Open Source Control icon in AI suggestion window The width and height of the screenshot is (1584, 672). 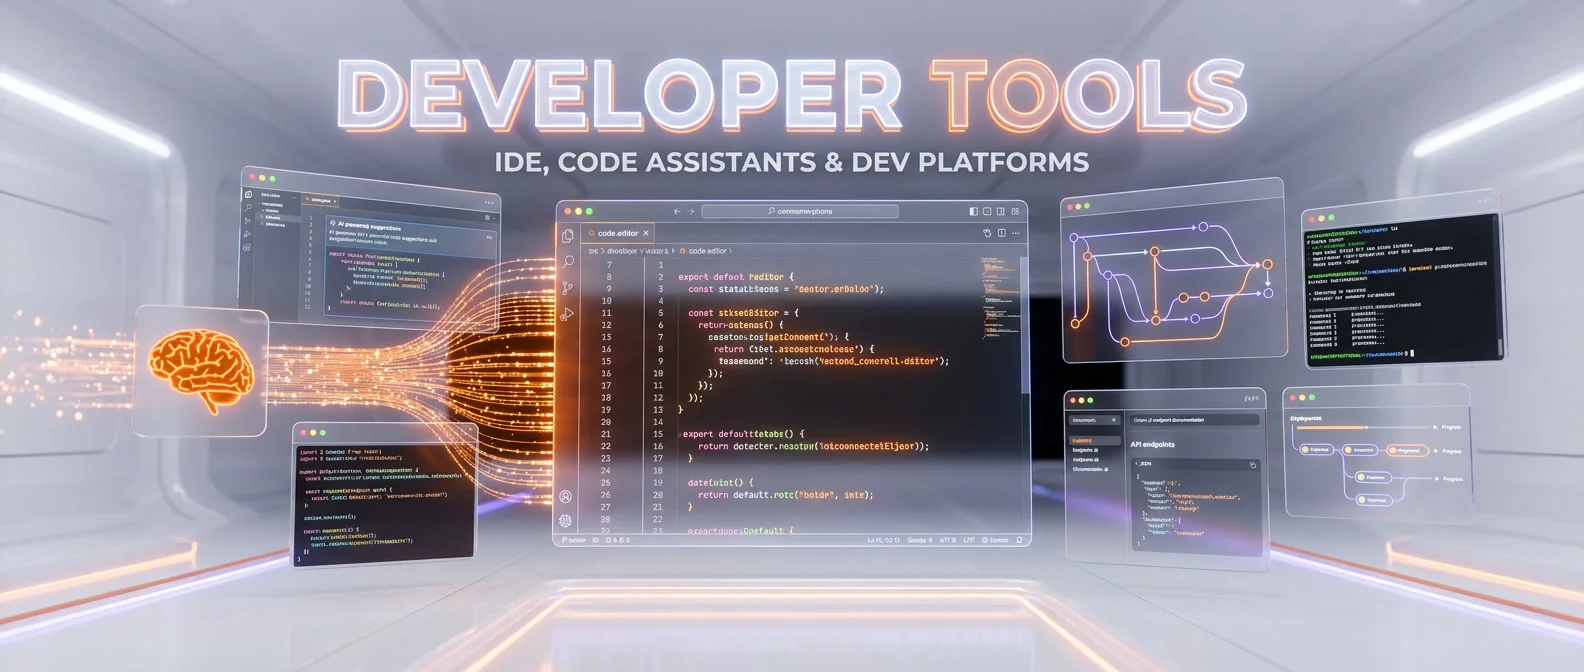[248, 221]
